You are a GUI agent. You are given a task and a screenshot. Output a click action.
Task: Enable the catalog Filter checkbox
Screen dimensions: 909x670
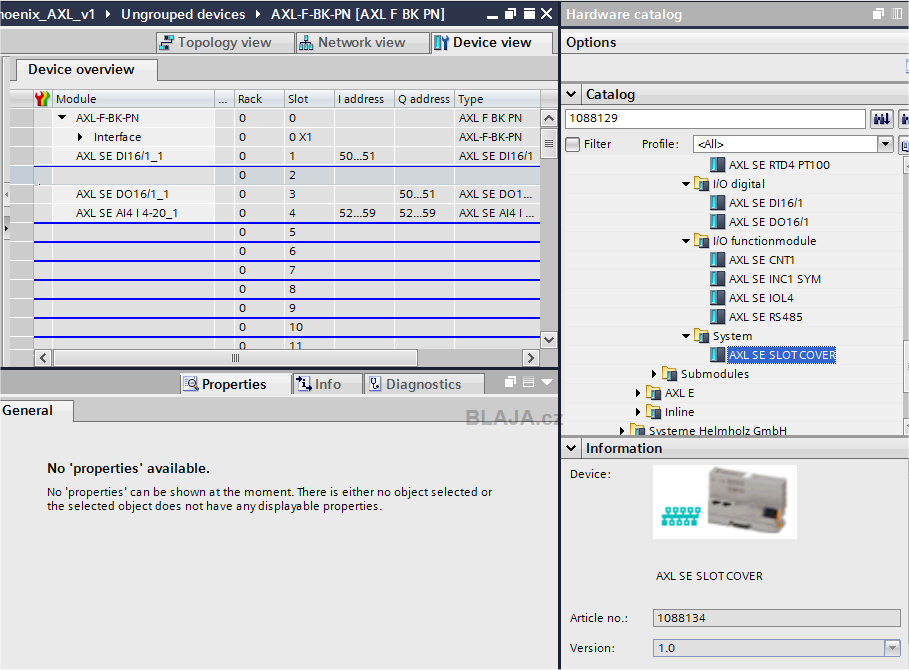[x=573, y=144]
